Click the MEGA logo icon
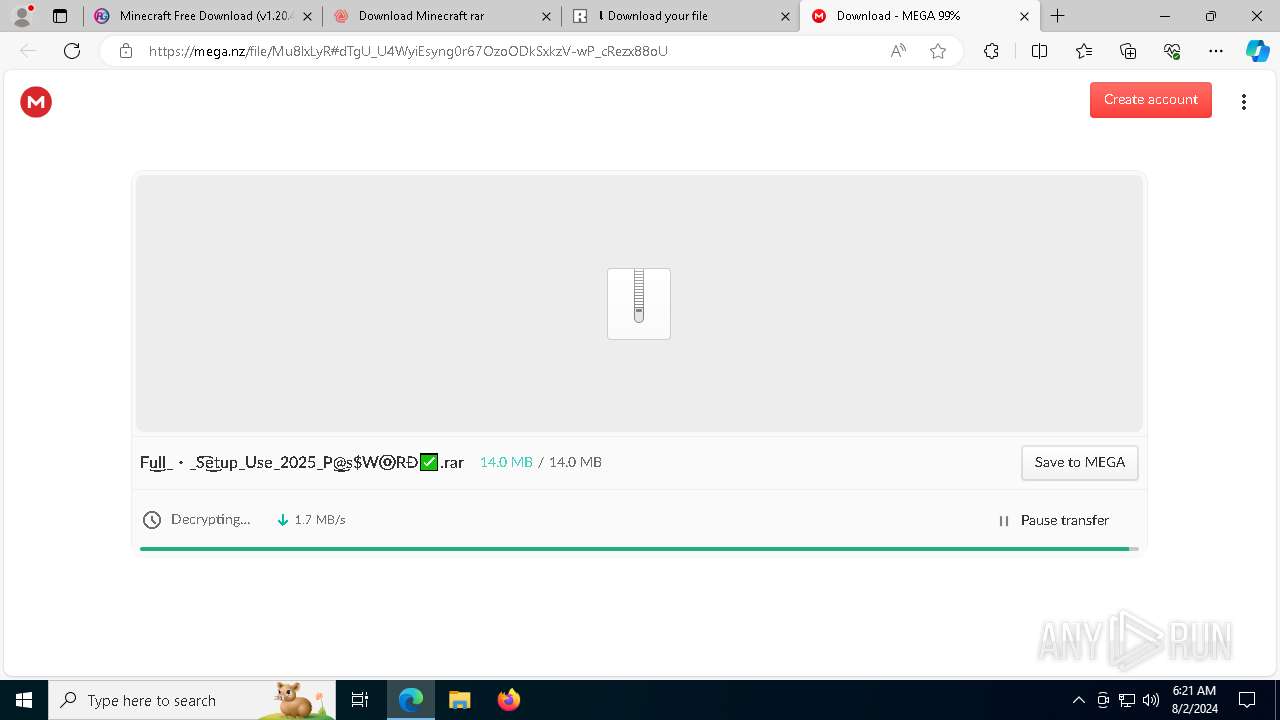 click(x=36, y=101)
